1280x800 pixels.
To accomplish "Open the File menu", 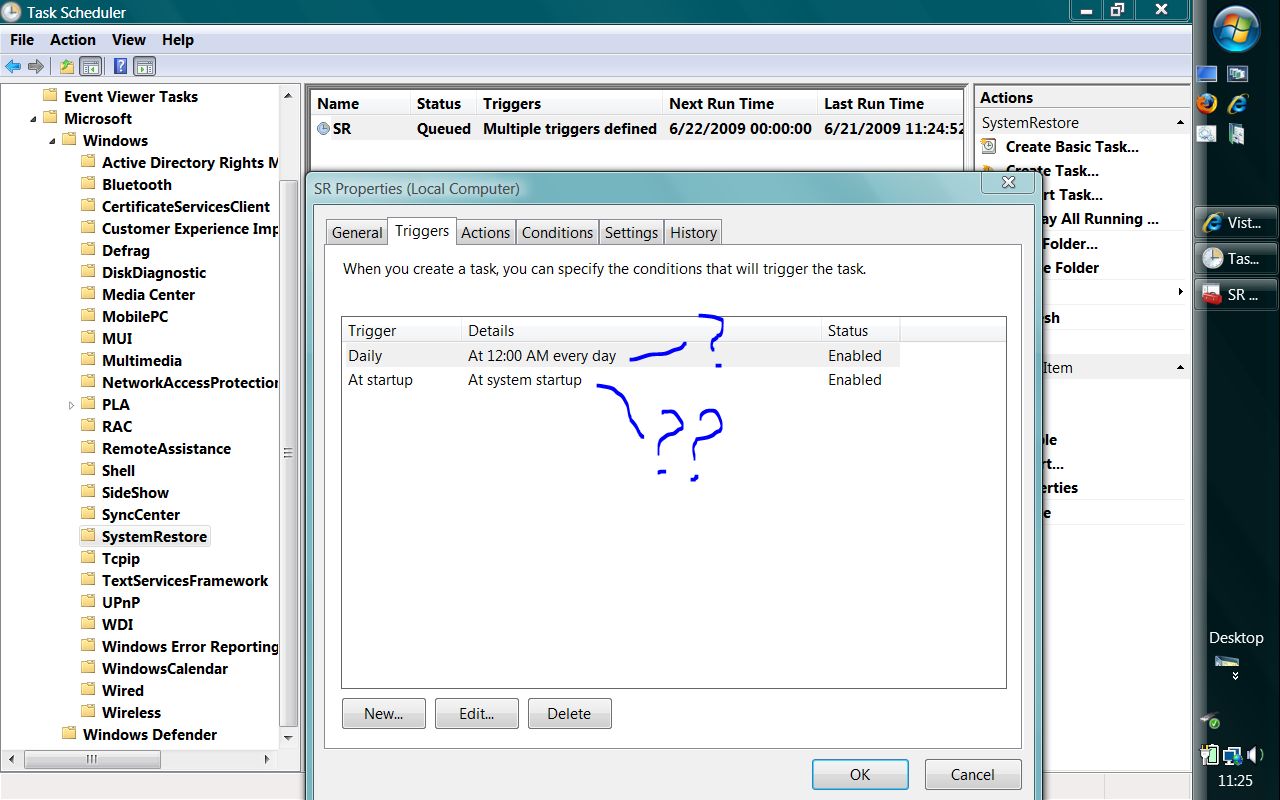I will [x=22, y=40].
